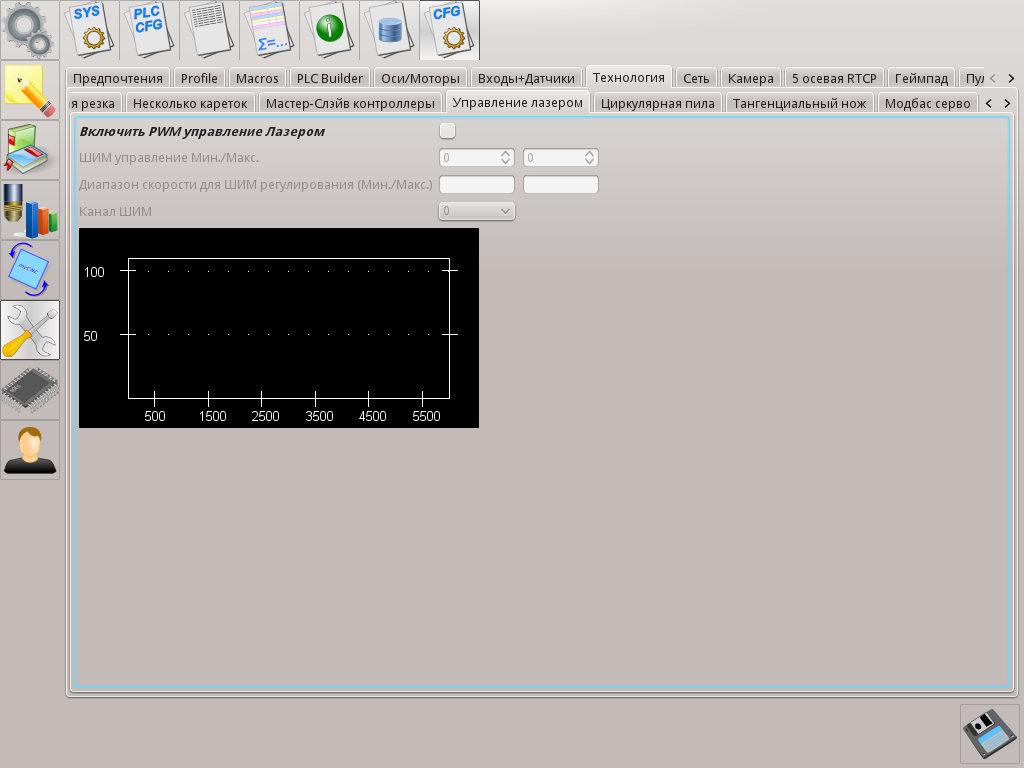The height and width of the screenshot is (768, 1024).
Task: Click maximum speed range input field
Action: point(561,185)
